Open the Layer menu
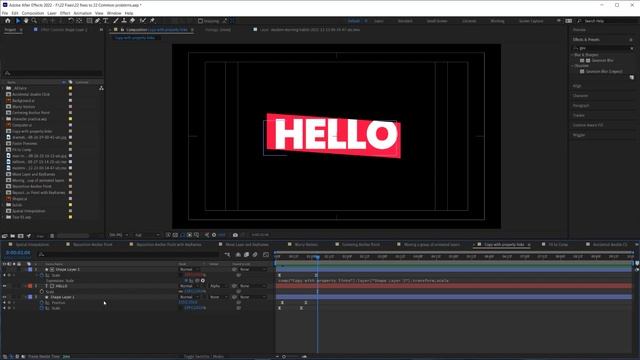Screen dimensions: 640x360 pyautogui.click(x=52, y=13)
